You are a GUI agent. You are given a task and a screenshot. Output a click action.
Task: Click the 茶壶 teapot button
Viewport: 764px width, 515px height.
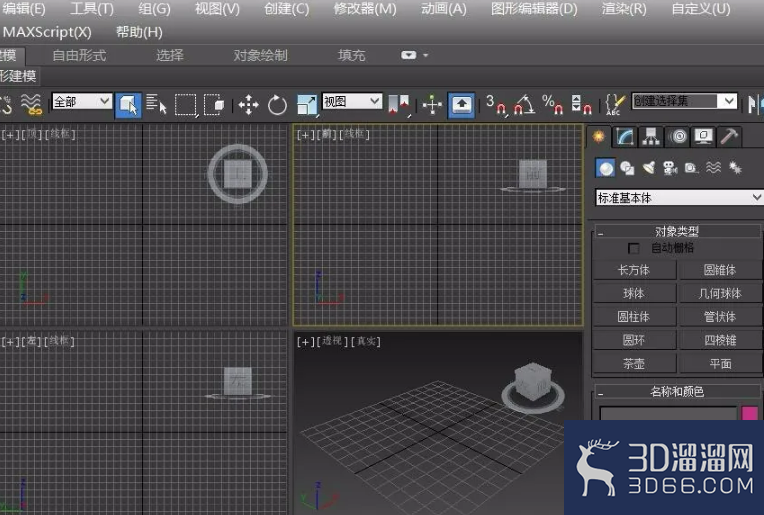[x=634, y=363]
